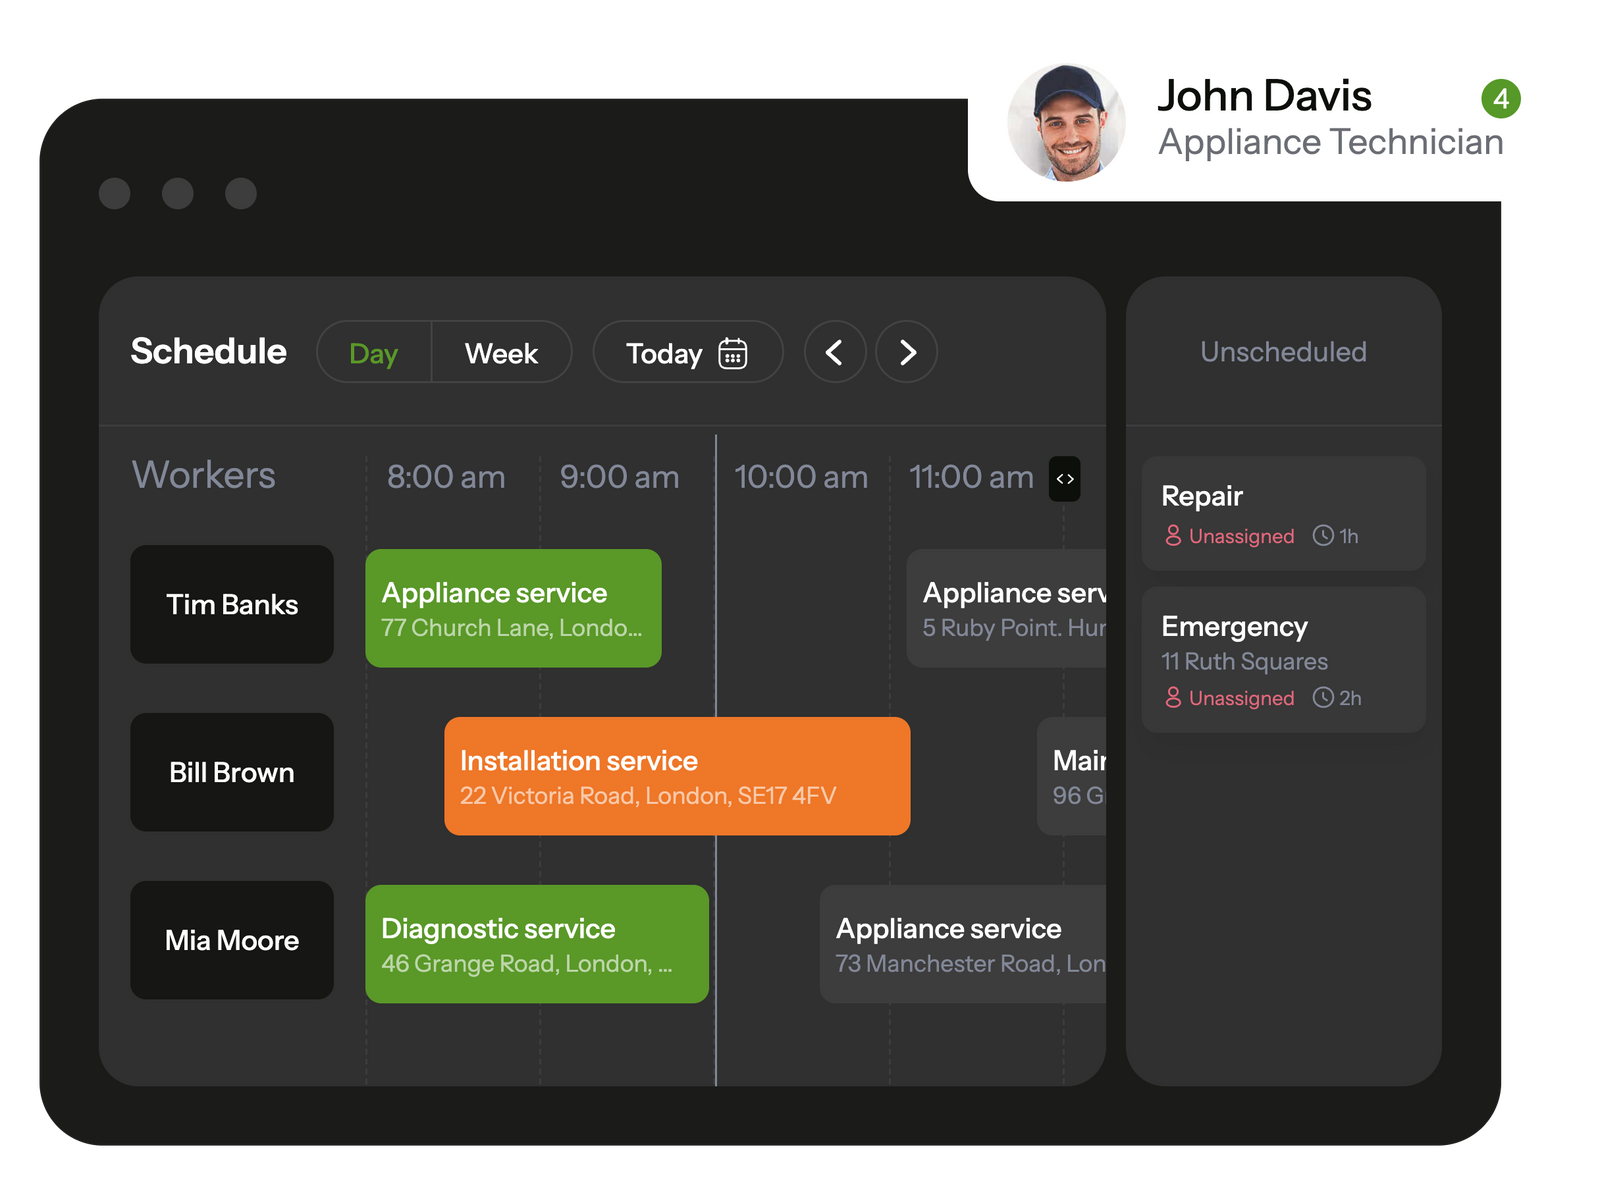Select worker Tim Banks
Screen dimensions: 1600x1185
[232, 605]
